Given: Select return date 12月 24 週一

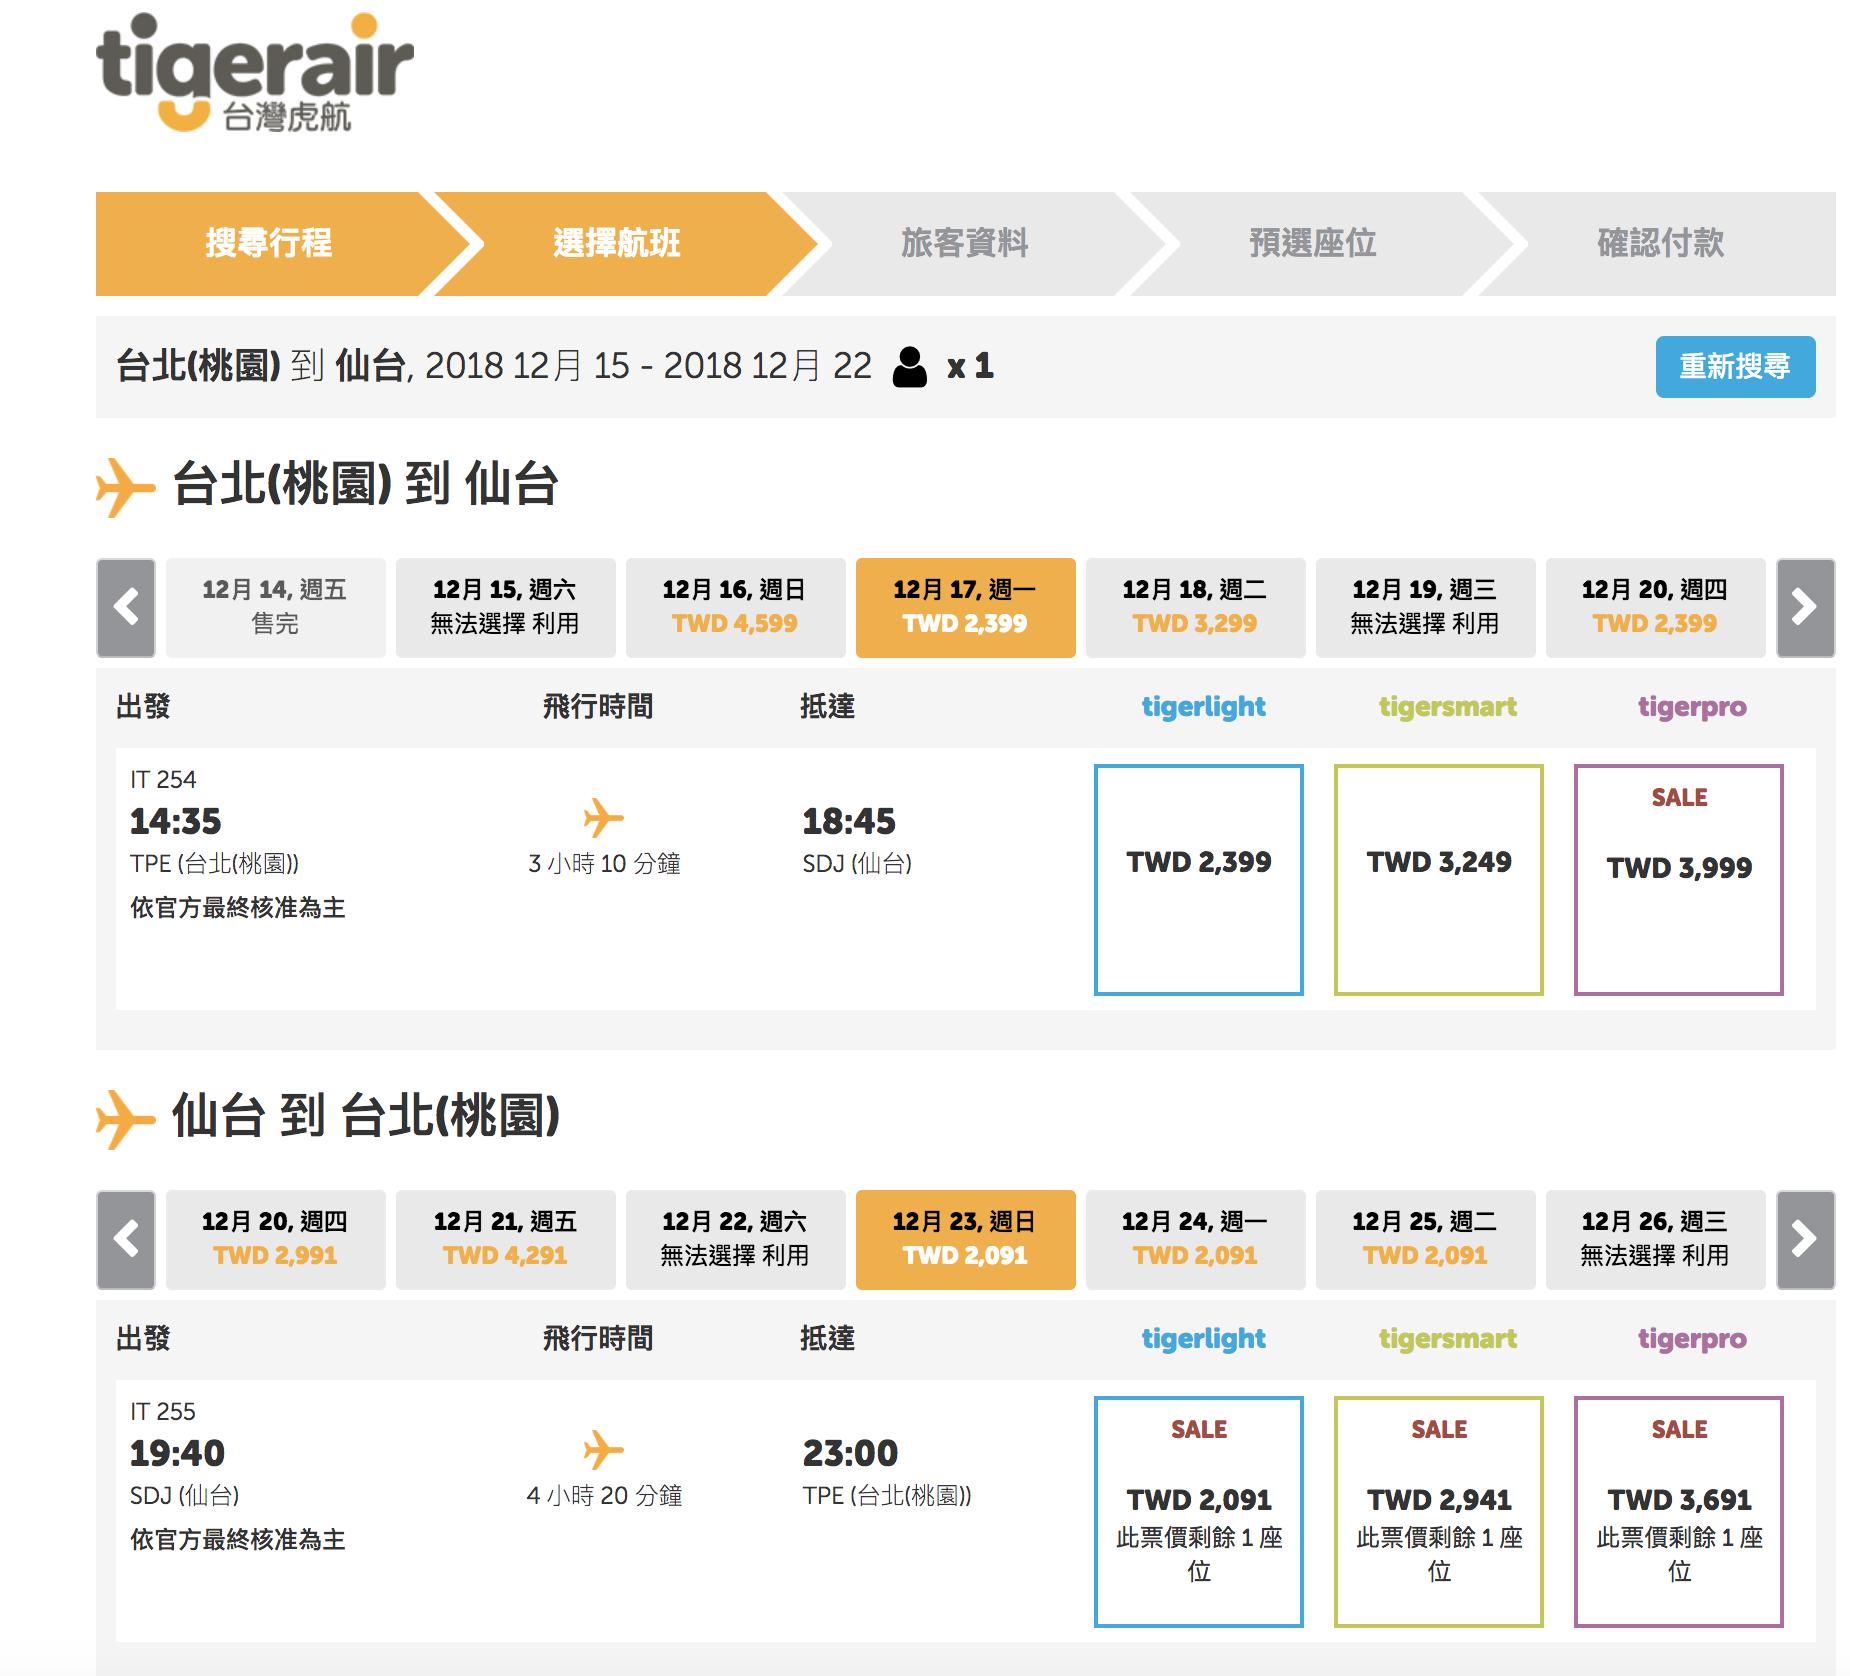Looking at the screenshot, I should click(1195, 1239).
